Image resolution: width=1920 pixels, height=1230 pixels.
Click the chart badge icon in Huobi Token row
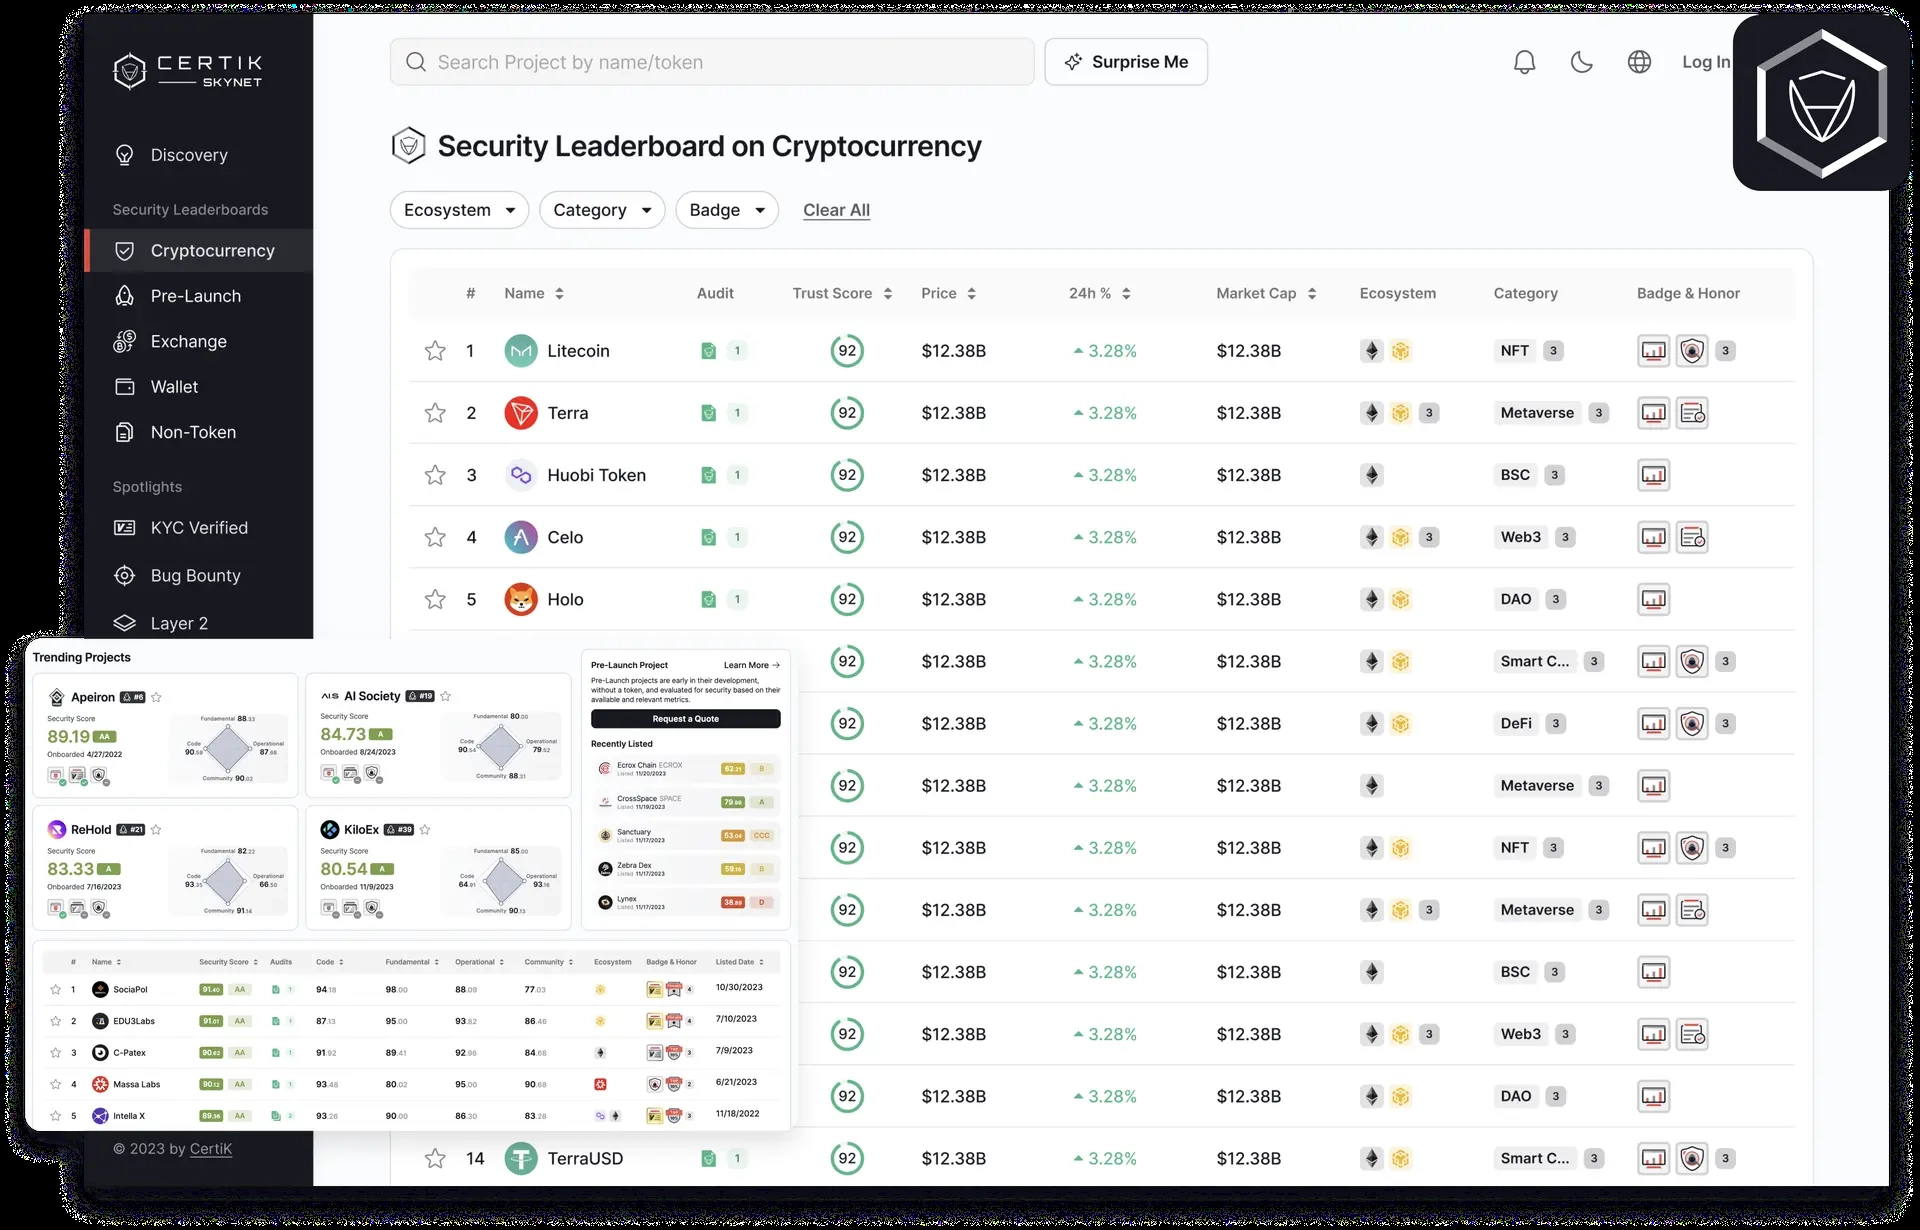pyautogui.click(x=1654, y=475)
